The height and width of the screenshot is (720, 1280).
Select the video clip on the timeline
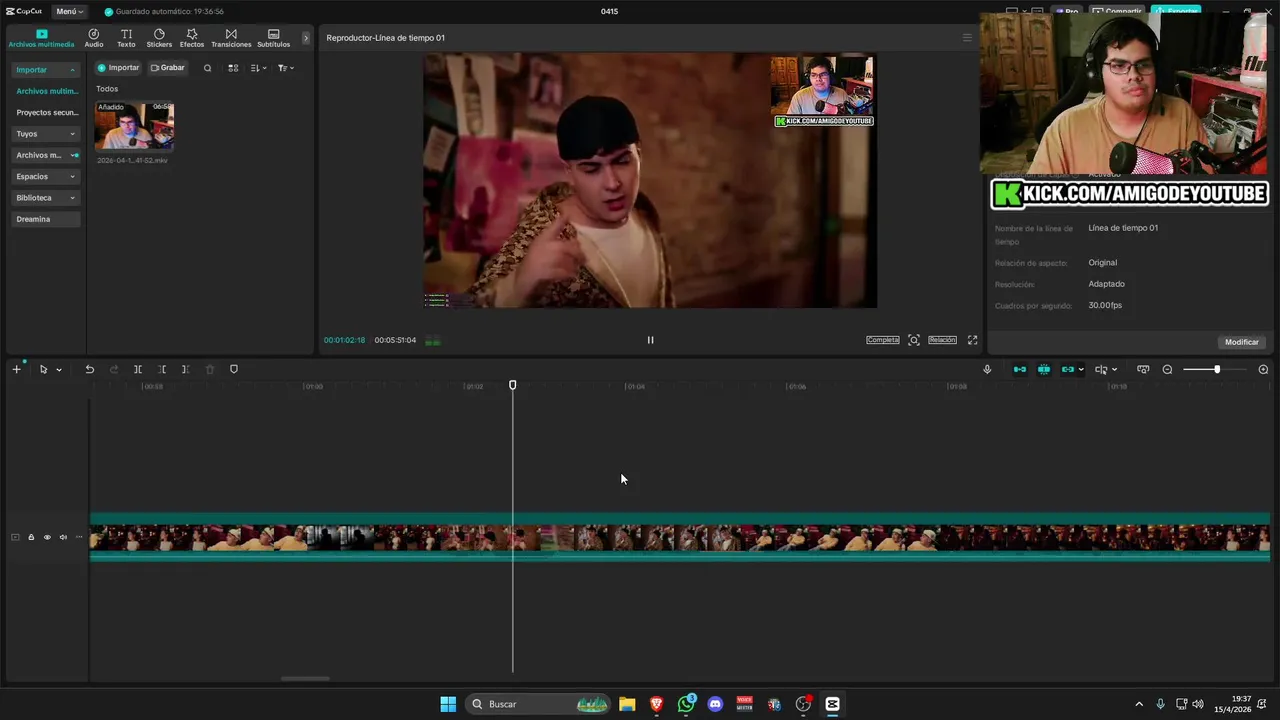tap(680, 537)
